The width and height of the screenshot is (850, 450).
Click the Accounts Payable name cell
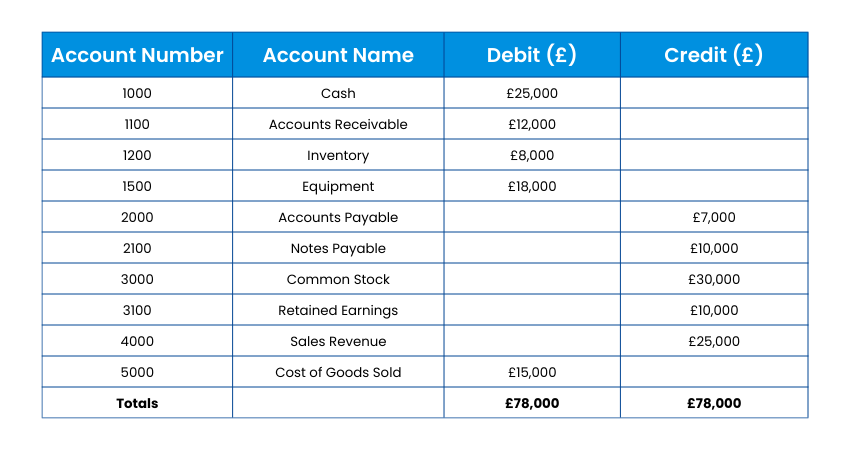point(338,218)
